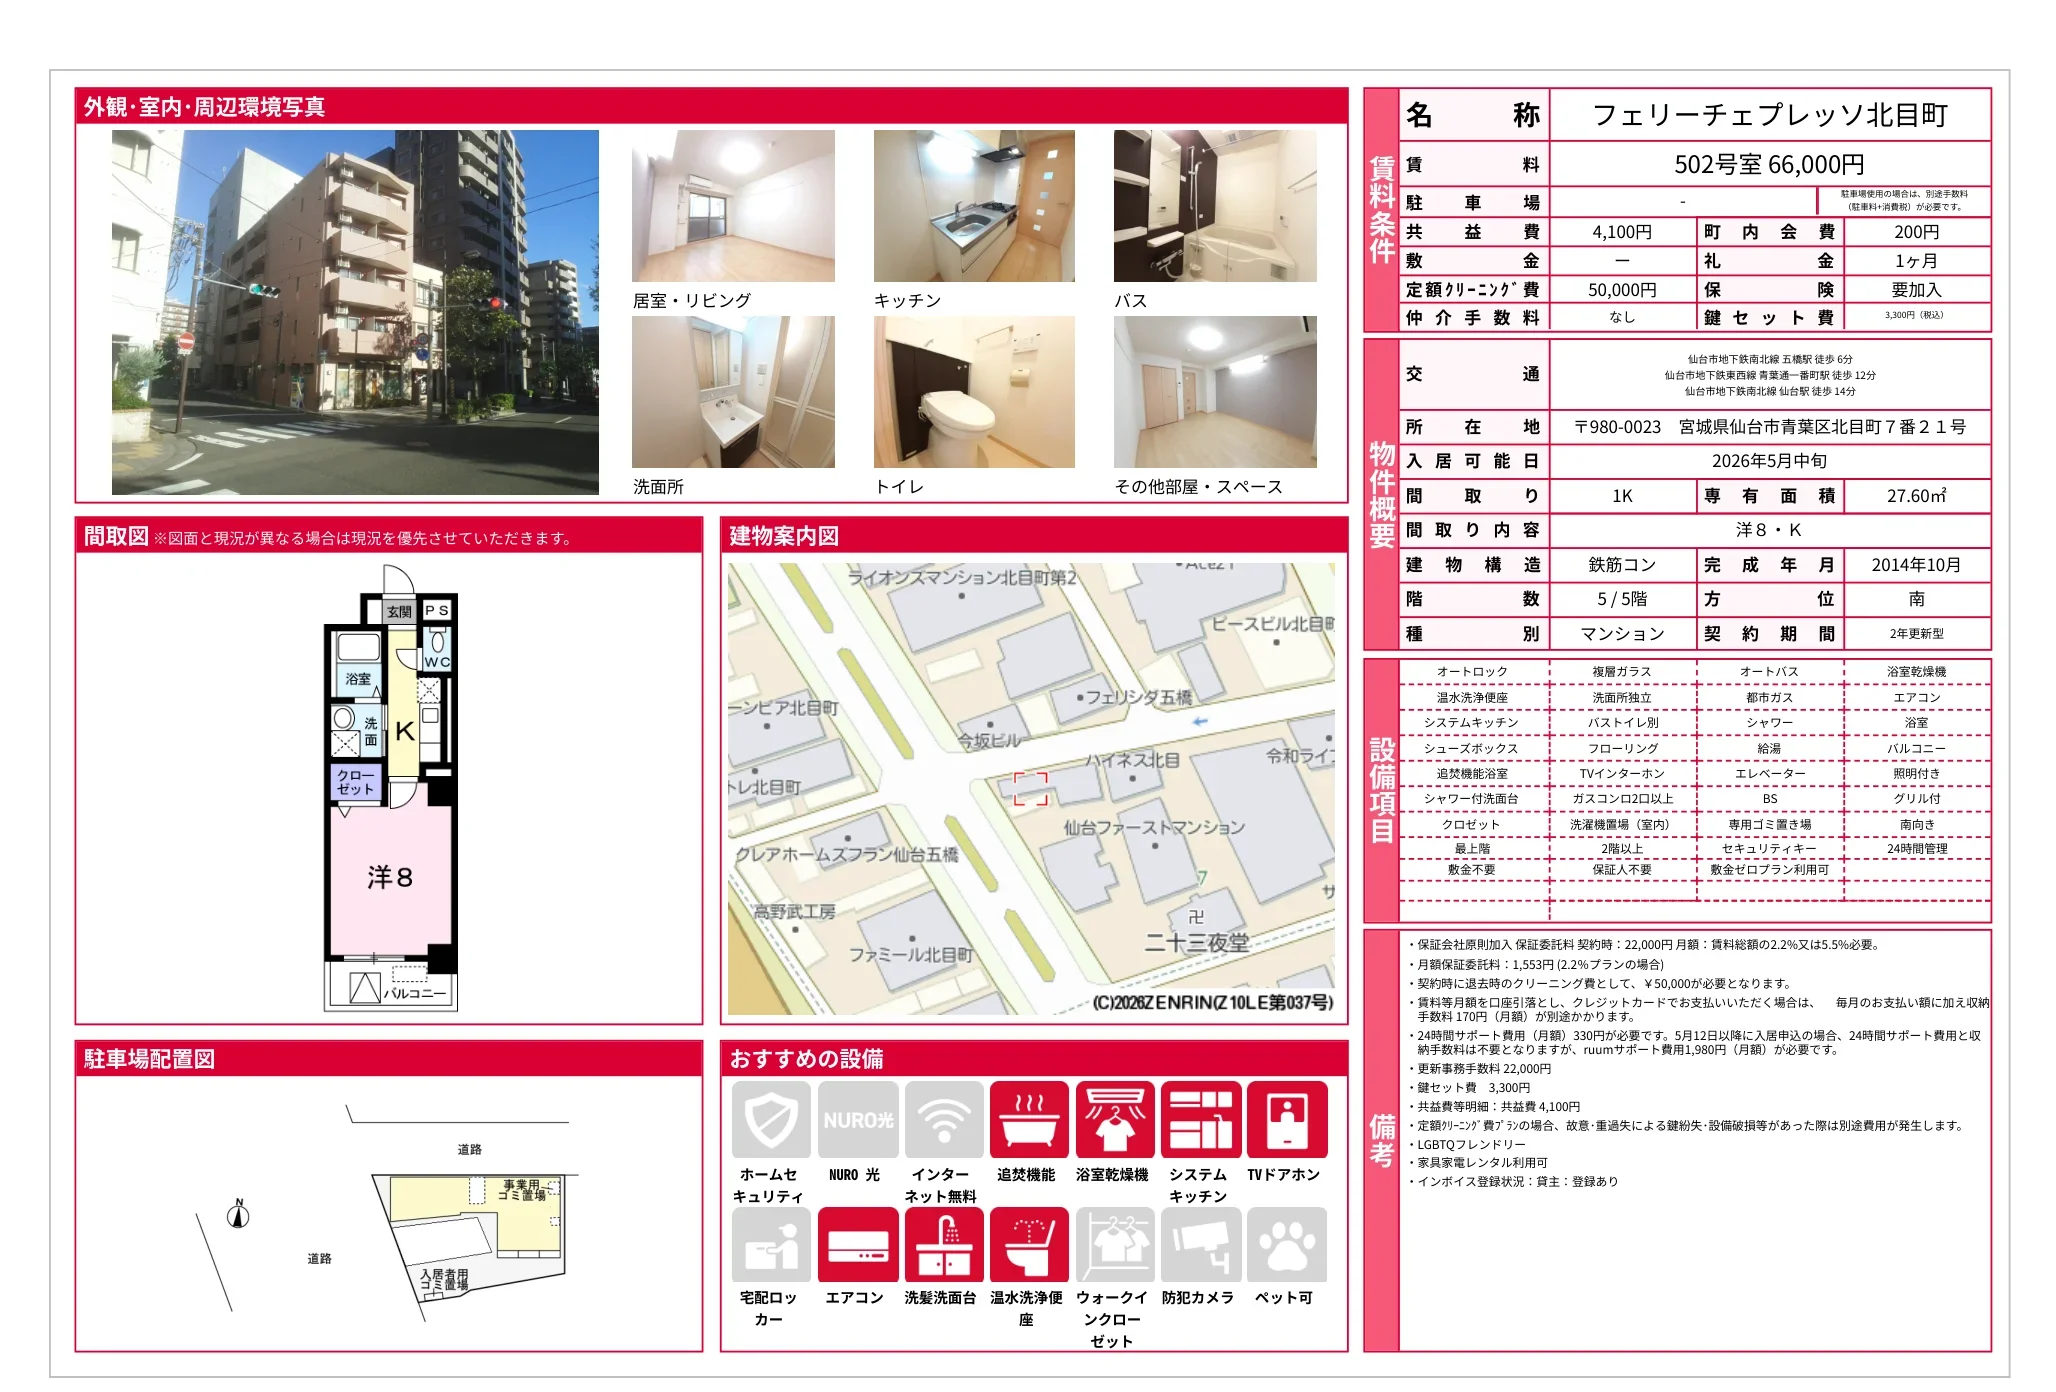This screenshot has height=1392, width=2056.
Task: Open the building exterior photo
Action: click(x=355, y=312)
